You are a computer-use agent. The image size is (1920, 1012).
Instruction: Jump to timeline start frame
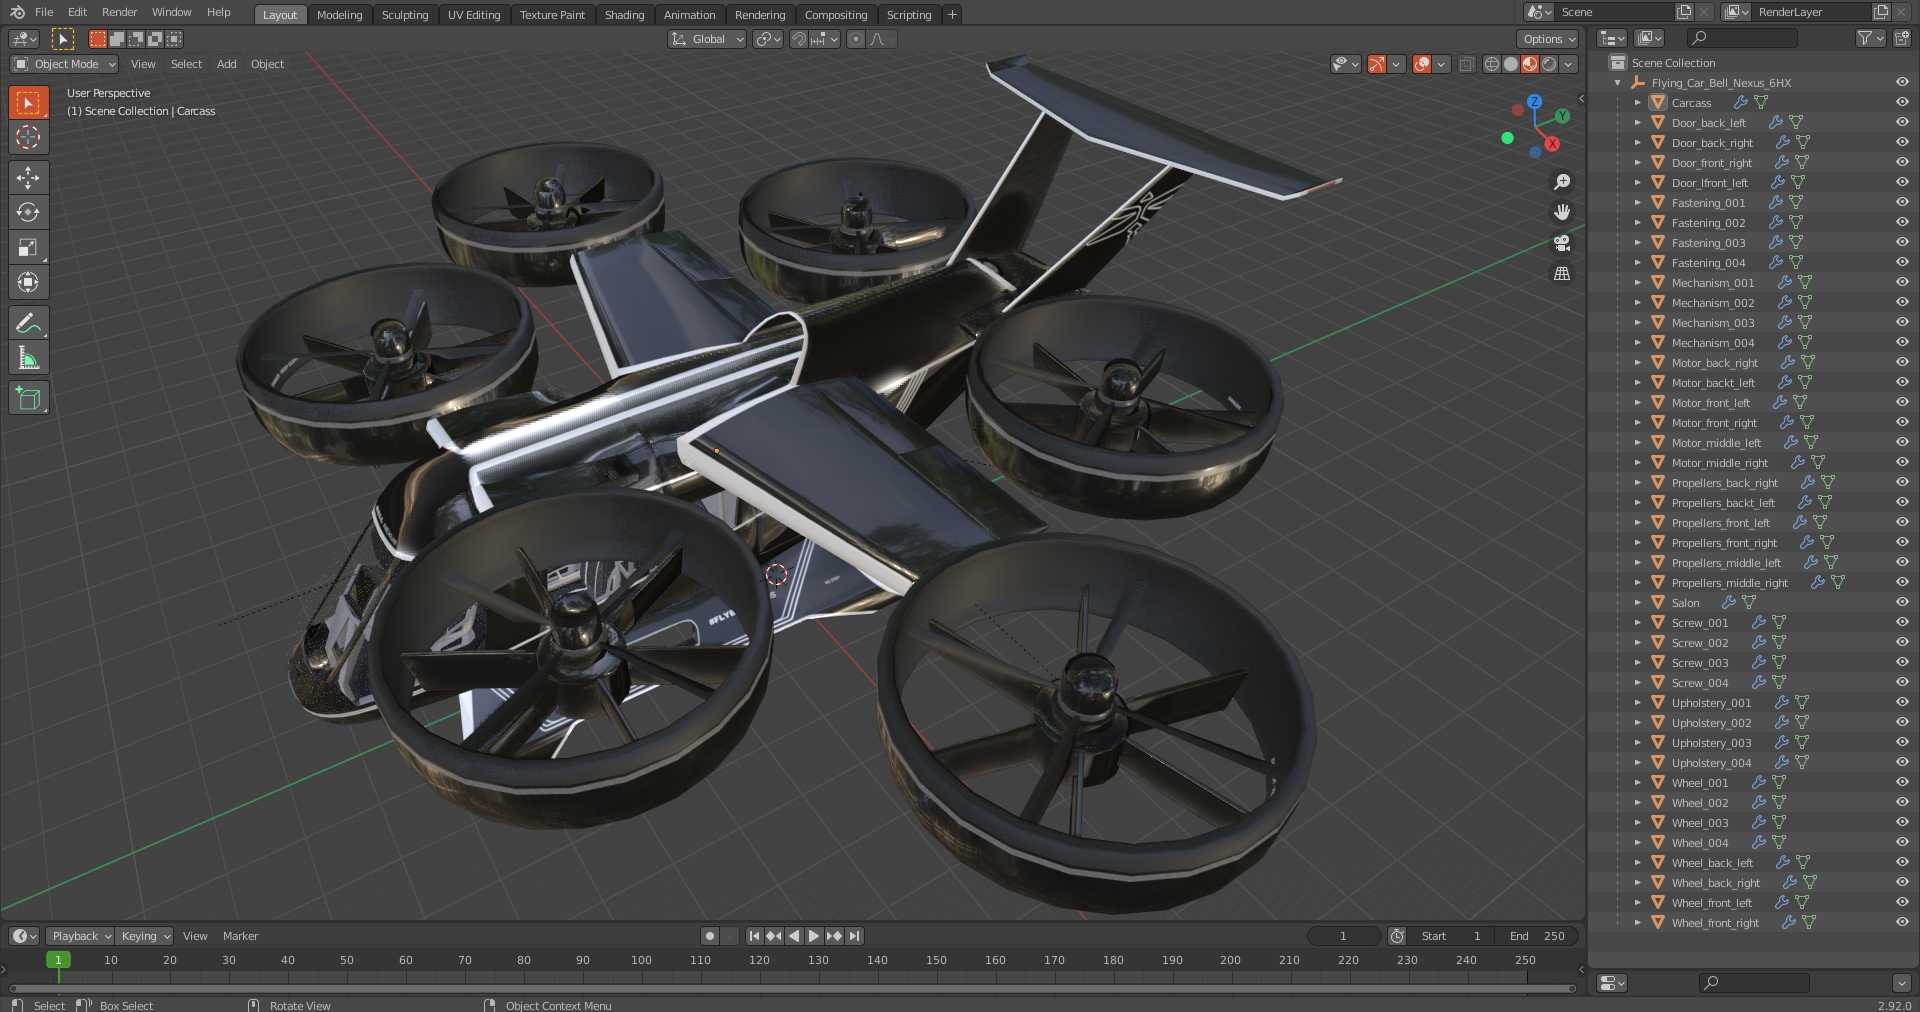coord(754,936)
